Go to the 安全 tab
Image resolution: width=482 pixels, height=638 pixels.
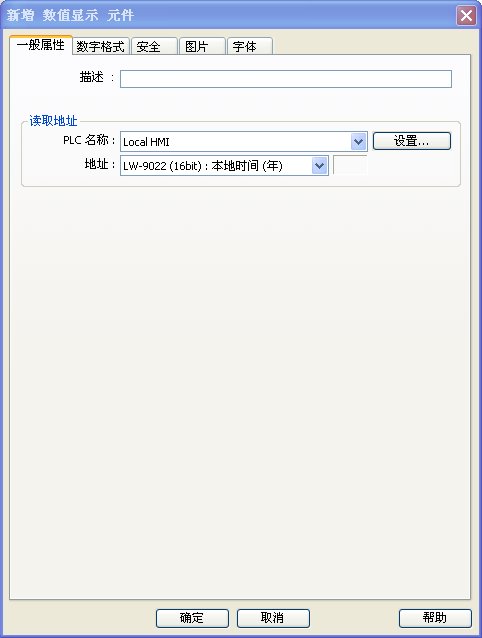[x=154, y=46]
